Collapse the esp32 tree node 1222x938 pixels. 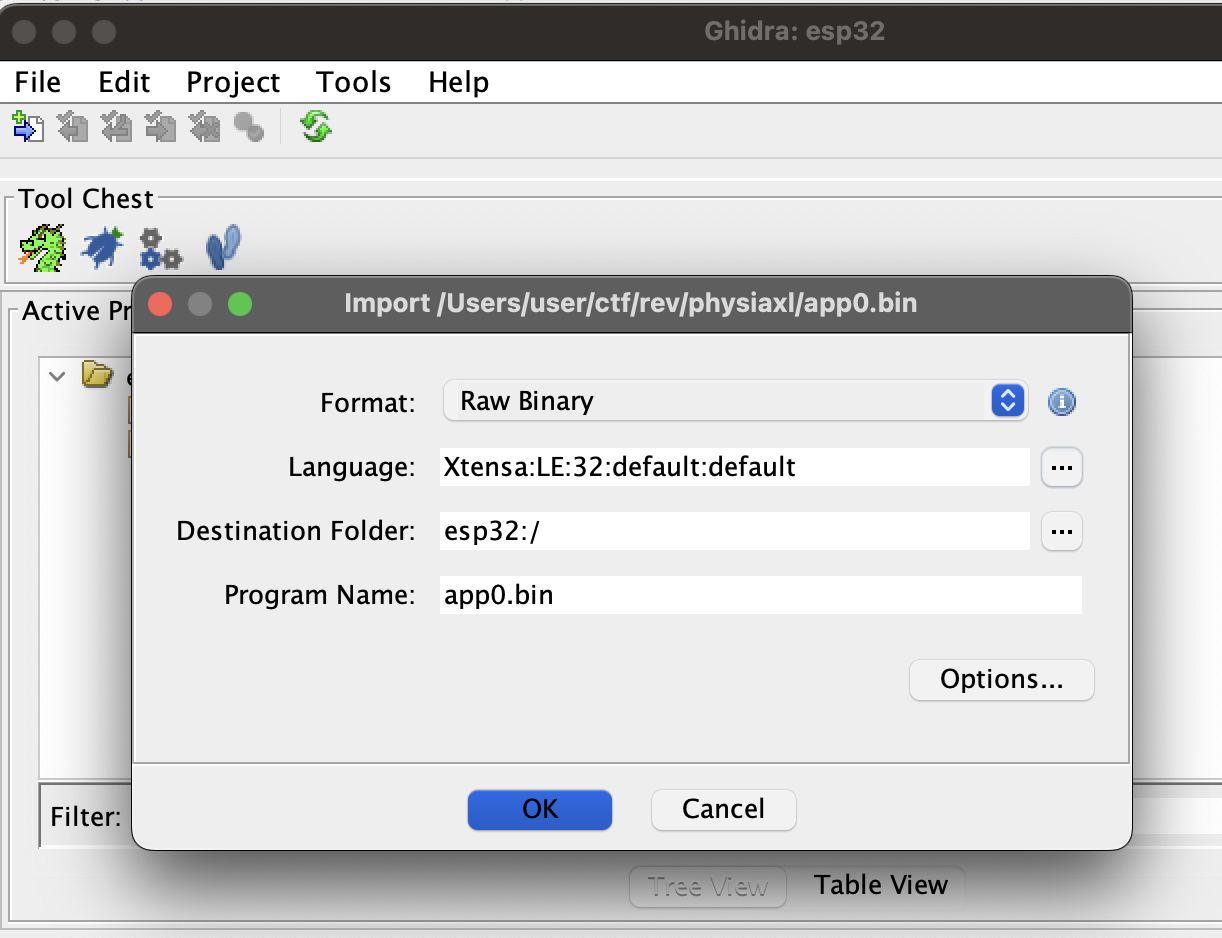pyautogui.click(x=57, y=376)
